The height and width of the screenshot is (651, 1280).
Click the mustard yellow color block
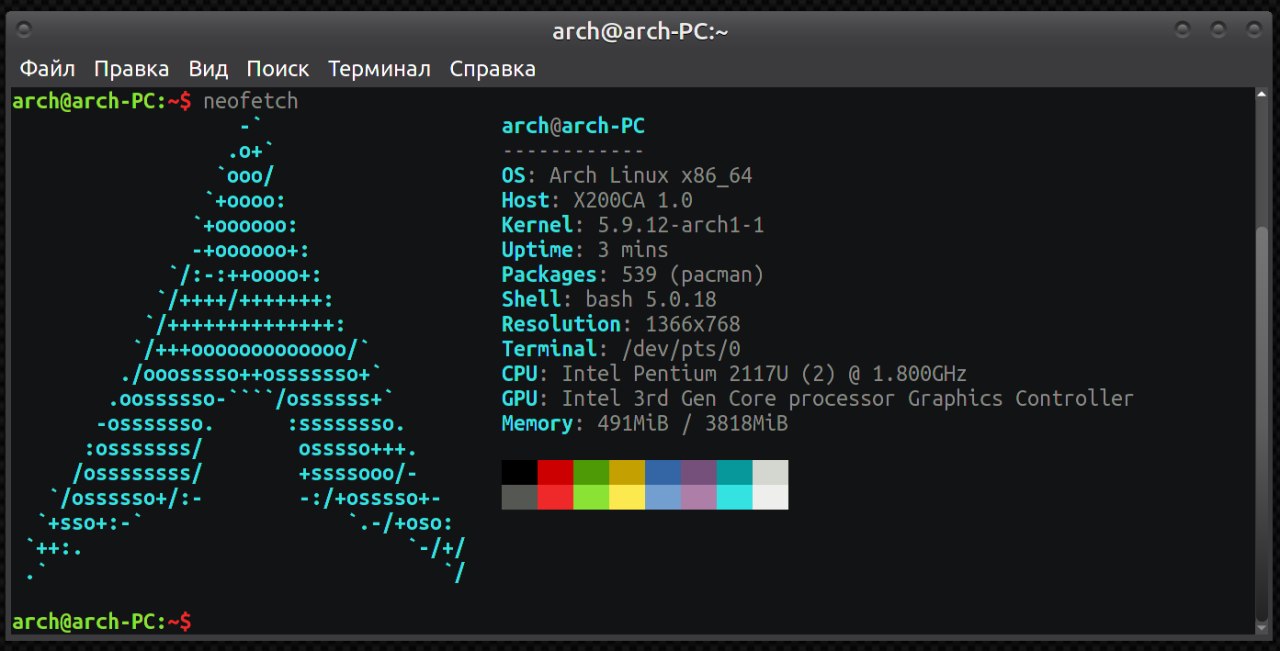[627, 472]
